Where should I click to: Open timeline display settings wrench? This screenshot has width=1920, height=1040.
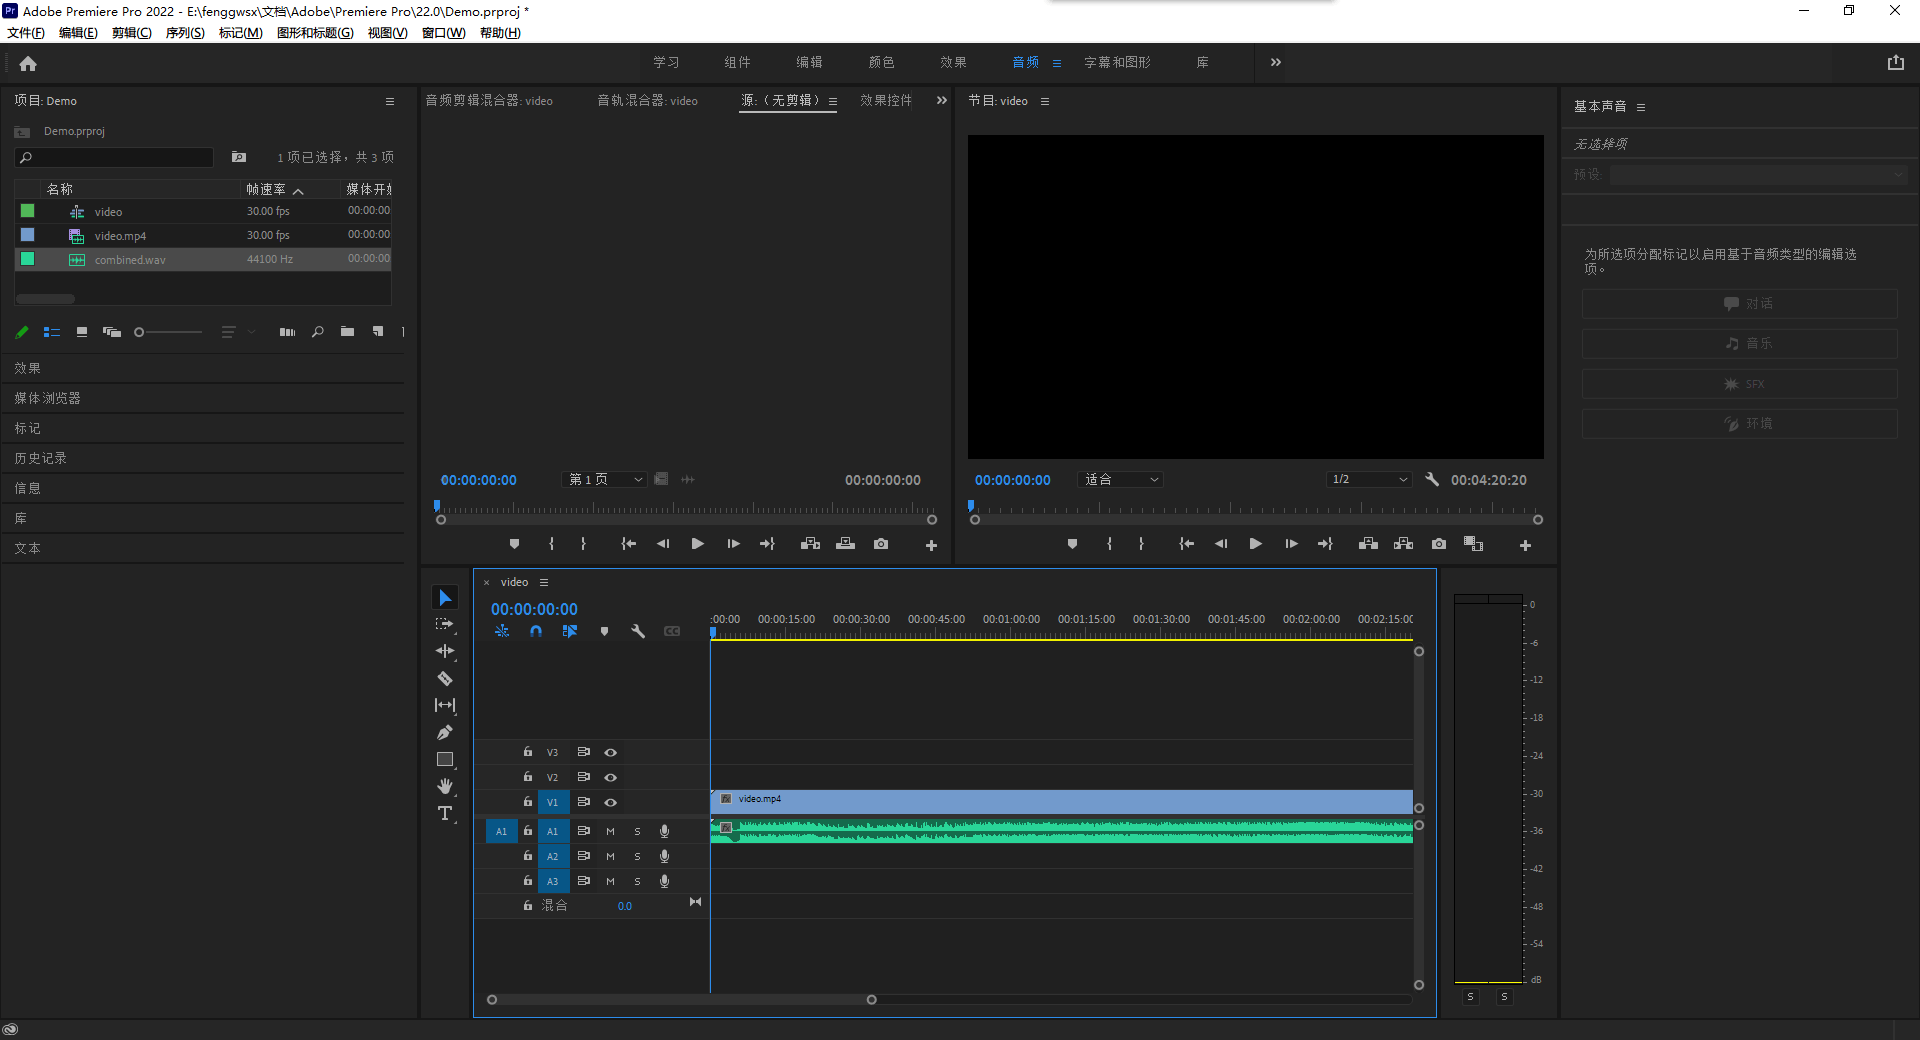(x=638, y=631)
